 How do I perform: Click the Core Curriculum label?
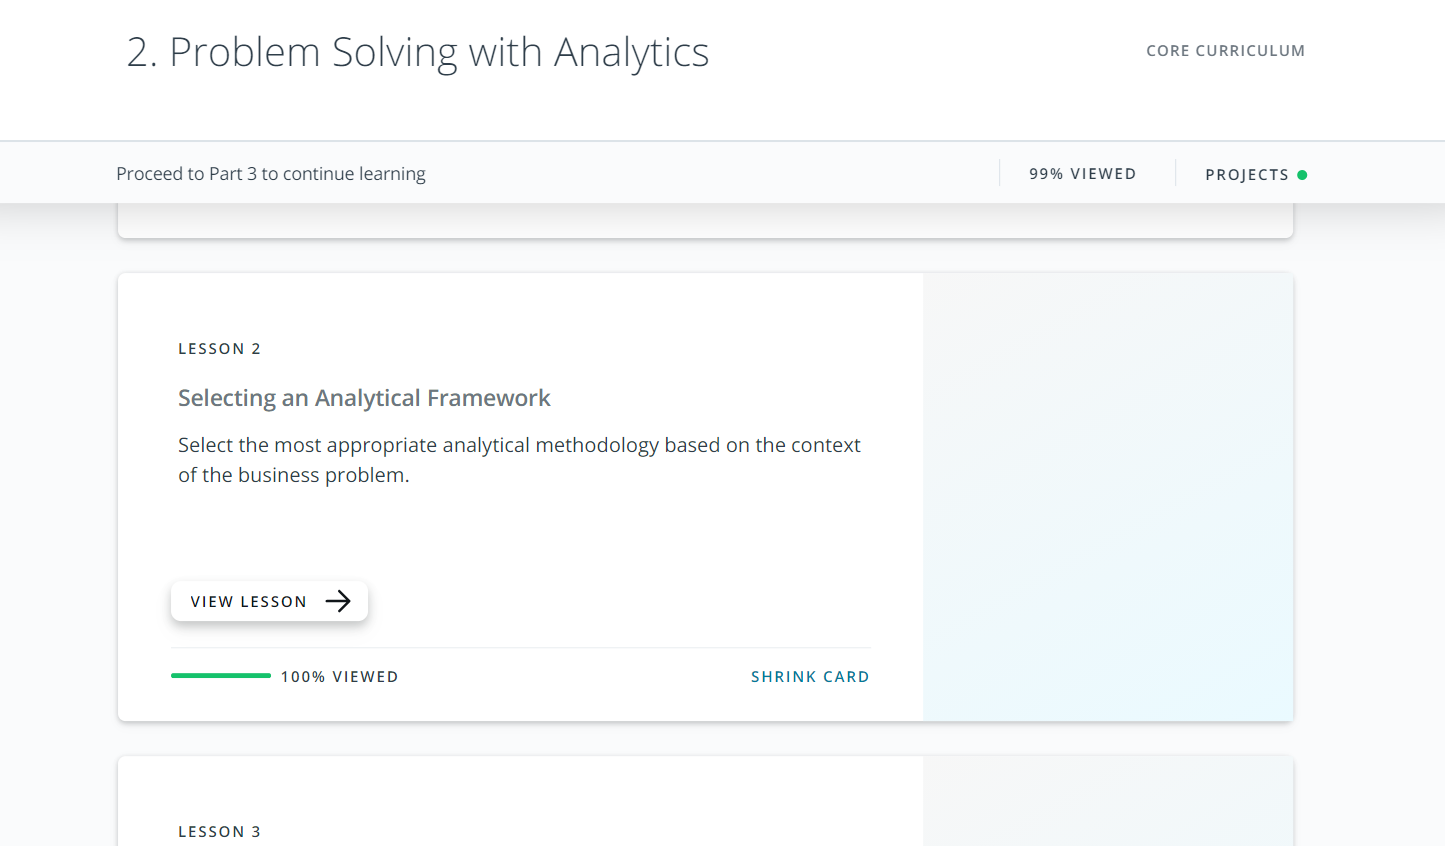click(1225, 51)
